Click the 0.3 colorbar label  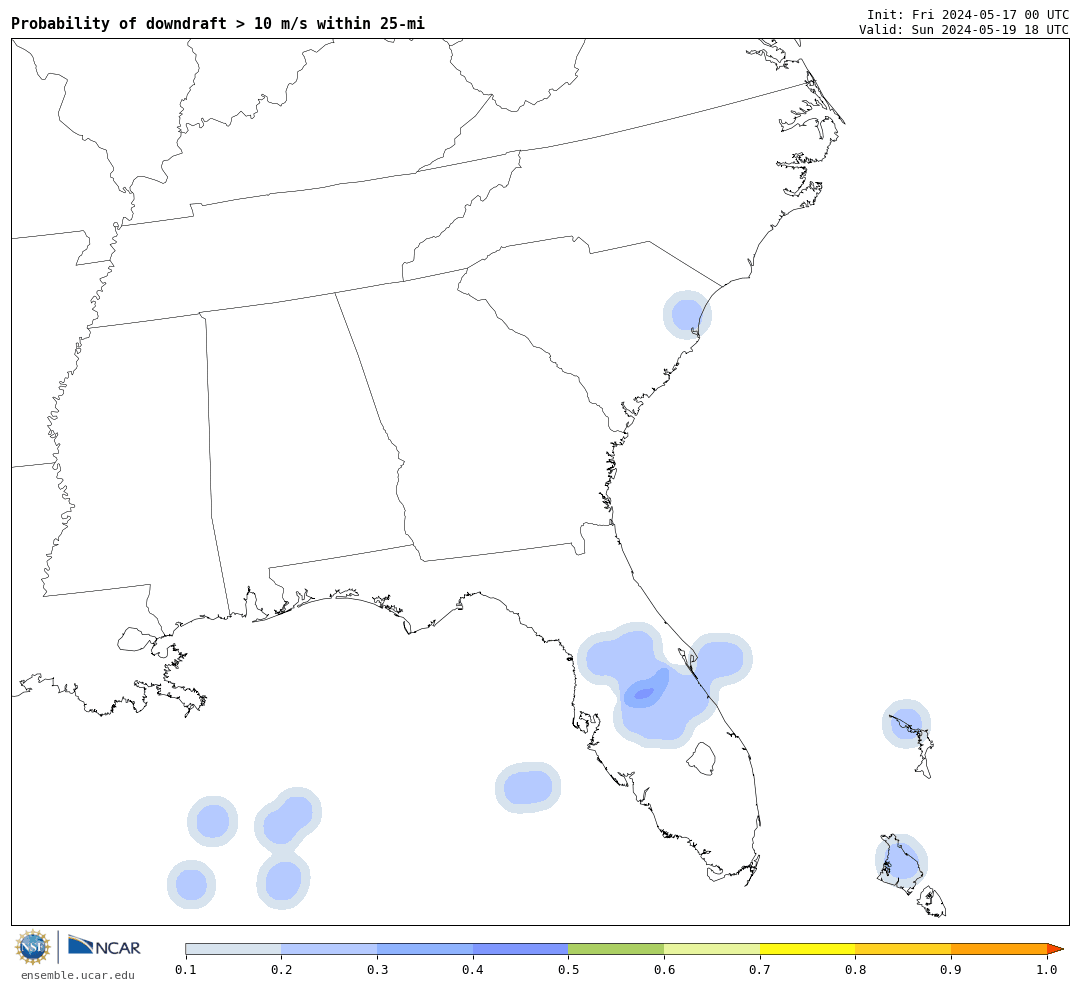pyautogui.click(x=377, y=970)
